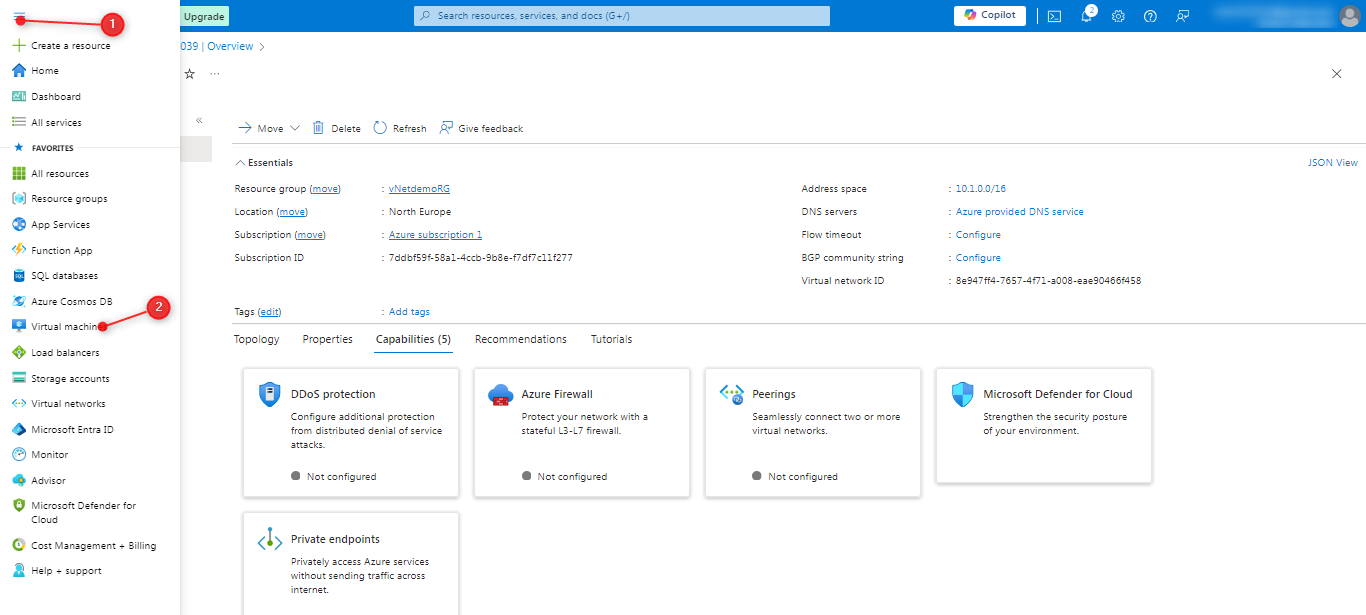Click the user account avatar
The height and width of the screenshot is (615, 1366).
[1349, 16]
